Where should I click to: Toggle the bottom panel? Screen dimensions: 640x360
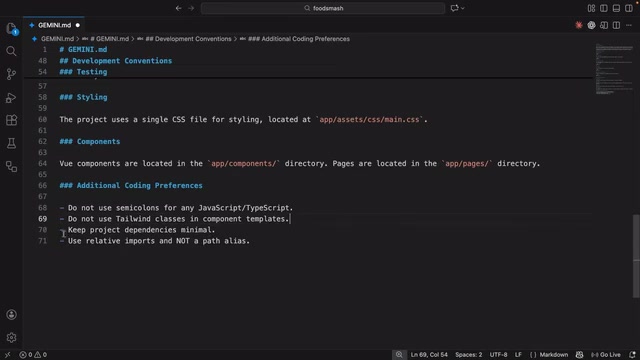click(616, 8)
